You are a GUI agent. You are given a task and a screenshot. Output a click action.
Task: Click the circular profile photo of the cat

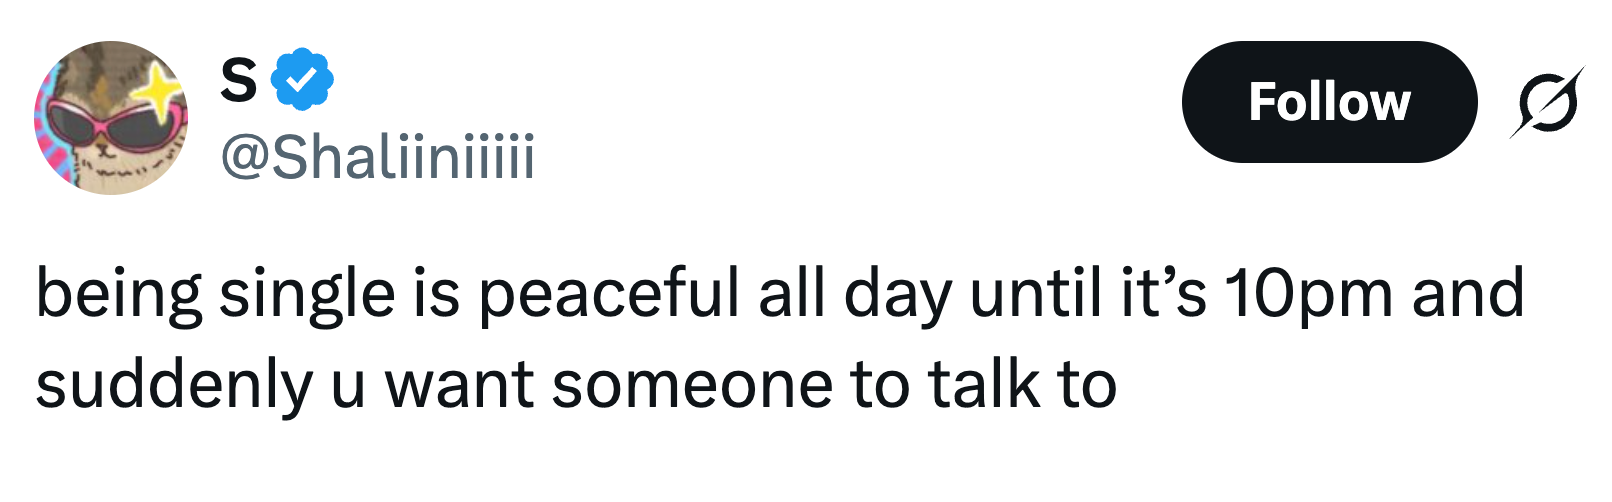[110, 118]
